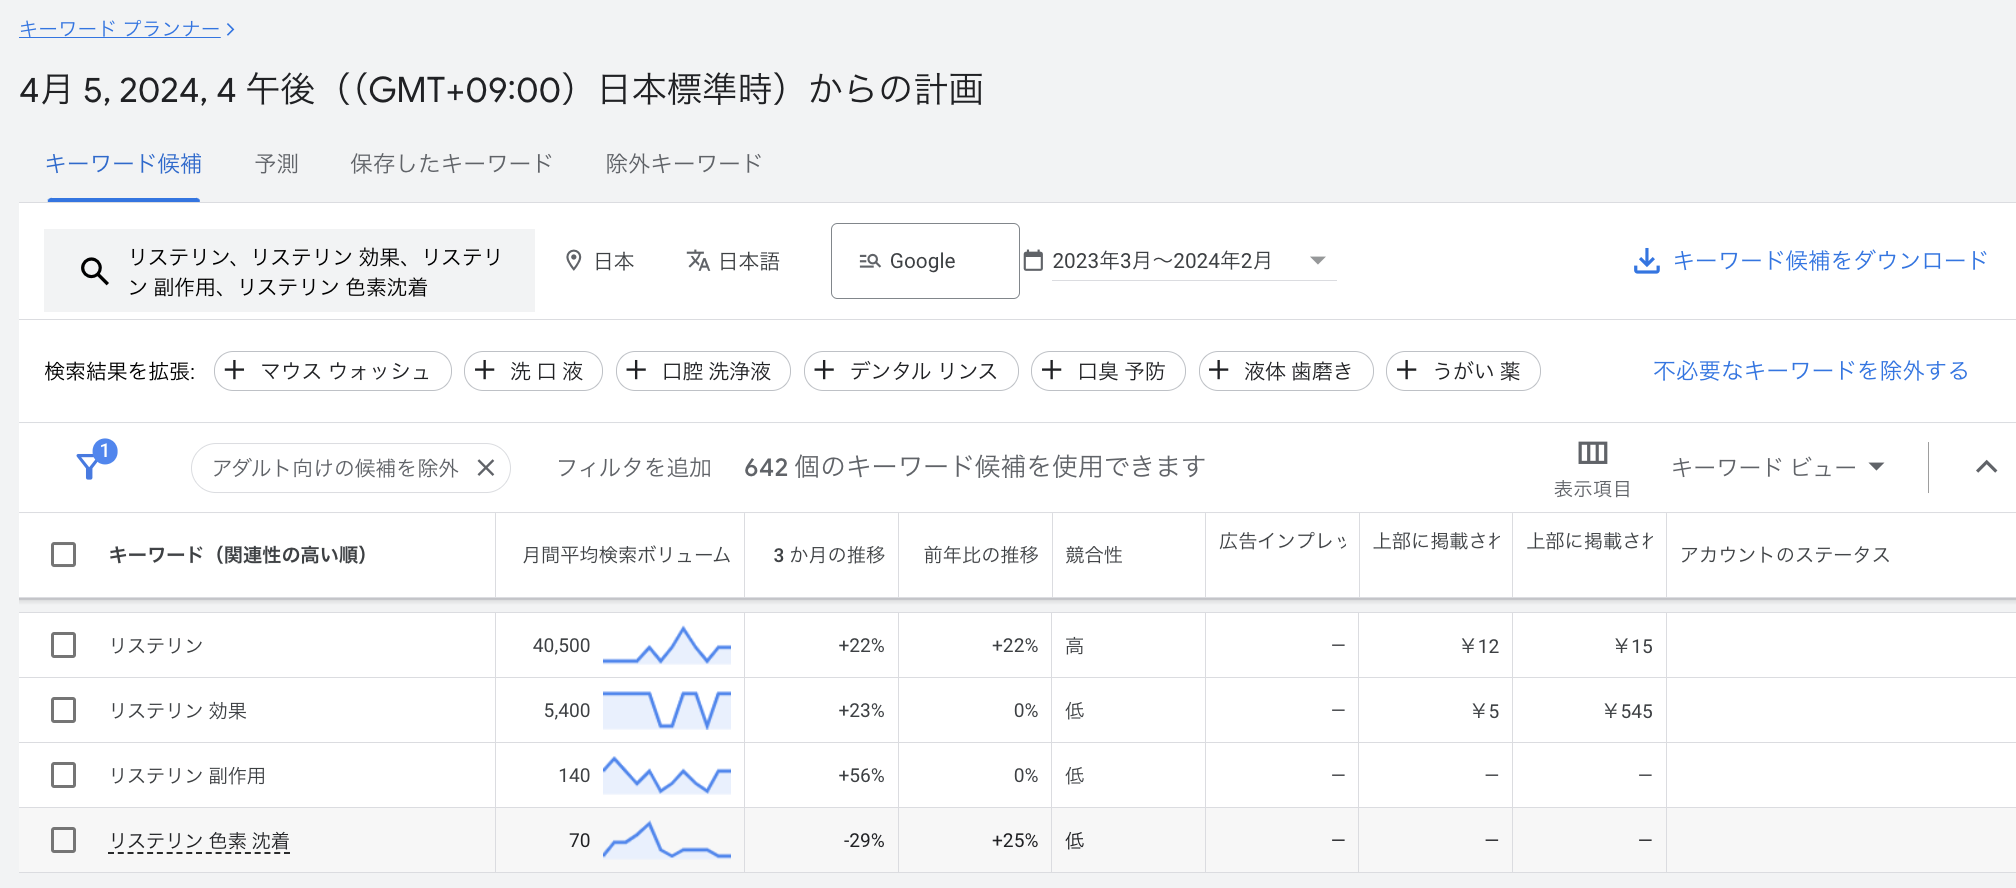
Task: Check the box for リステリン 色素 沈着 row
Action: coord(63,840)
